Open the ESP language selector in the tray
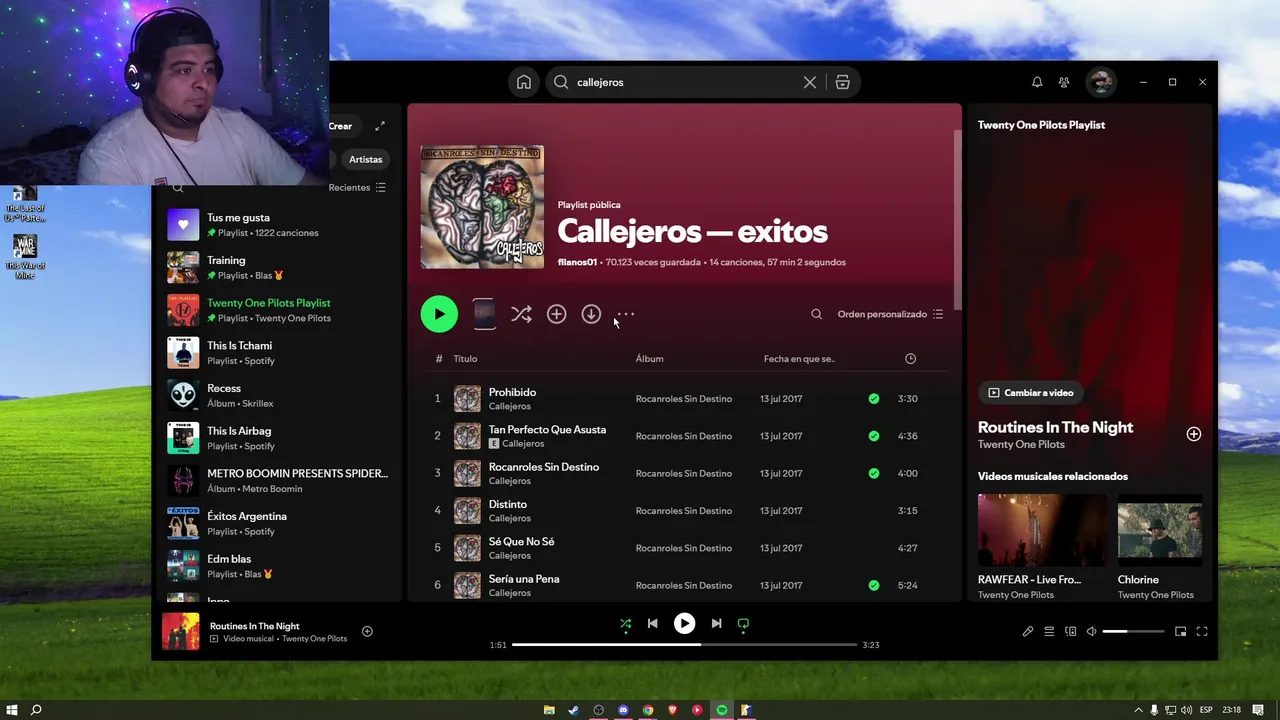This screenshot has width=1280, height=720. (1206, 710)
